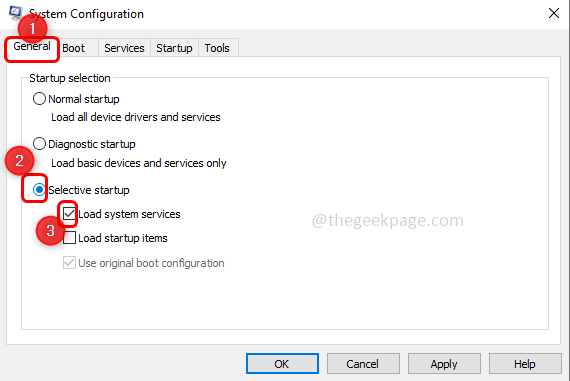570x381 pixels.
Task: Click the Cancel button
Action: pyautogui.click(x=363, y=364)
